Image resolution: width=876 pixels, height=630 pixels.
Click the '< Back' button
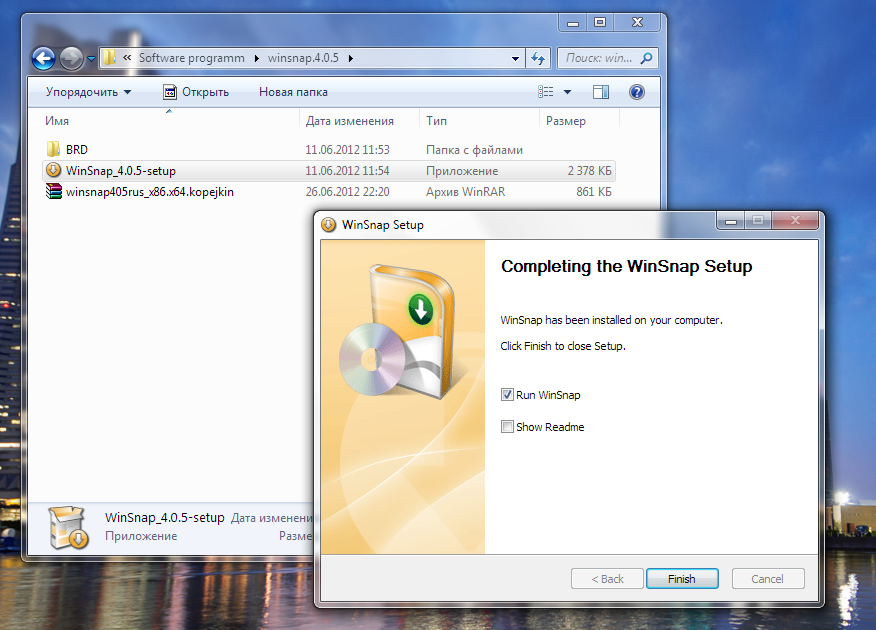click(607, 579)
